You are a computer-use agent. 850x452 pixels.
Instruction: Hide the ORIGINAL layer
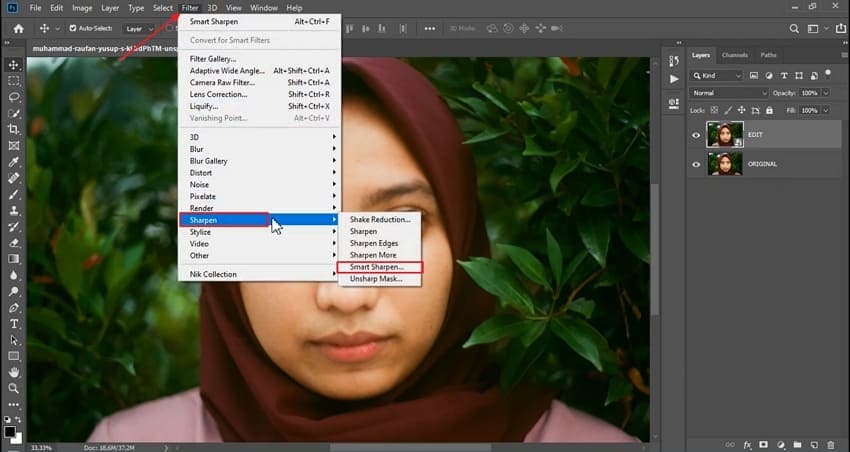tap(696, 164)
